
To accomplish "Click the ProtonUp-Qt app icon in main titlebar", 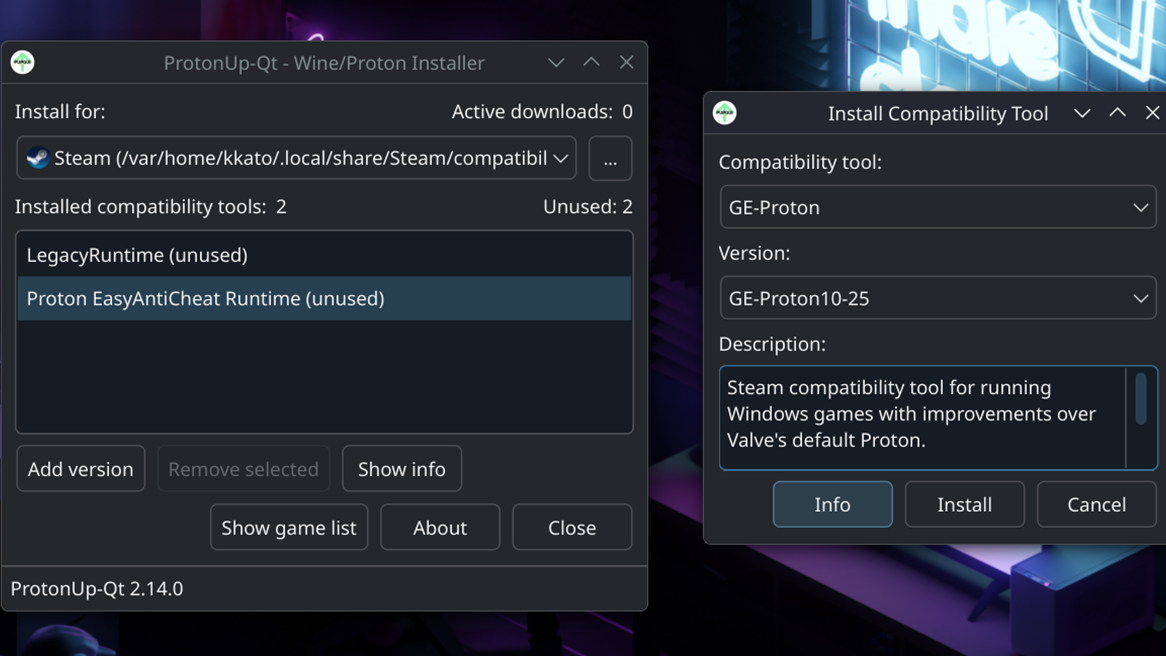I will click(x=22, y=62).
